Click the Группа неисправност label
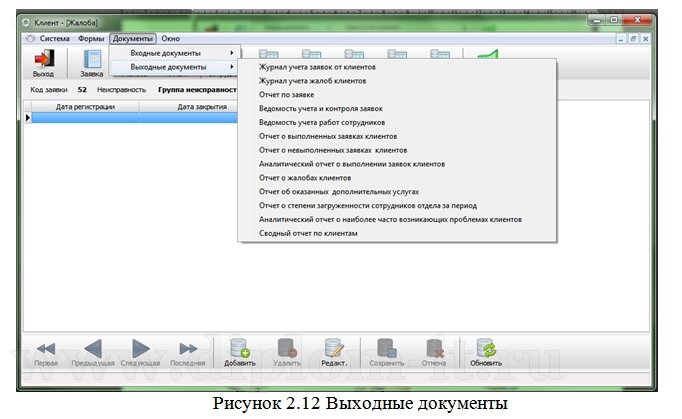682x419 pixels. (197, 90)
